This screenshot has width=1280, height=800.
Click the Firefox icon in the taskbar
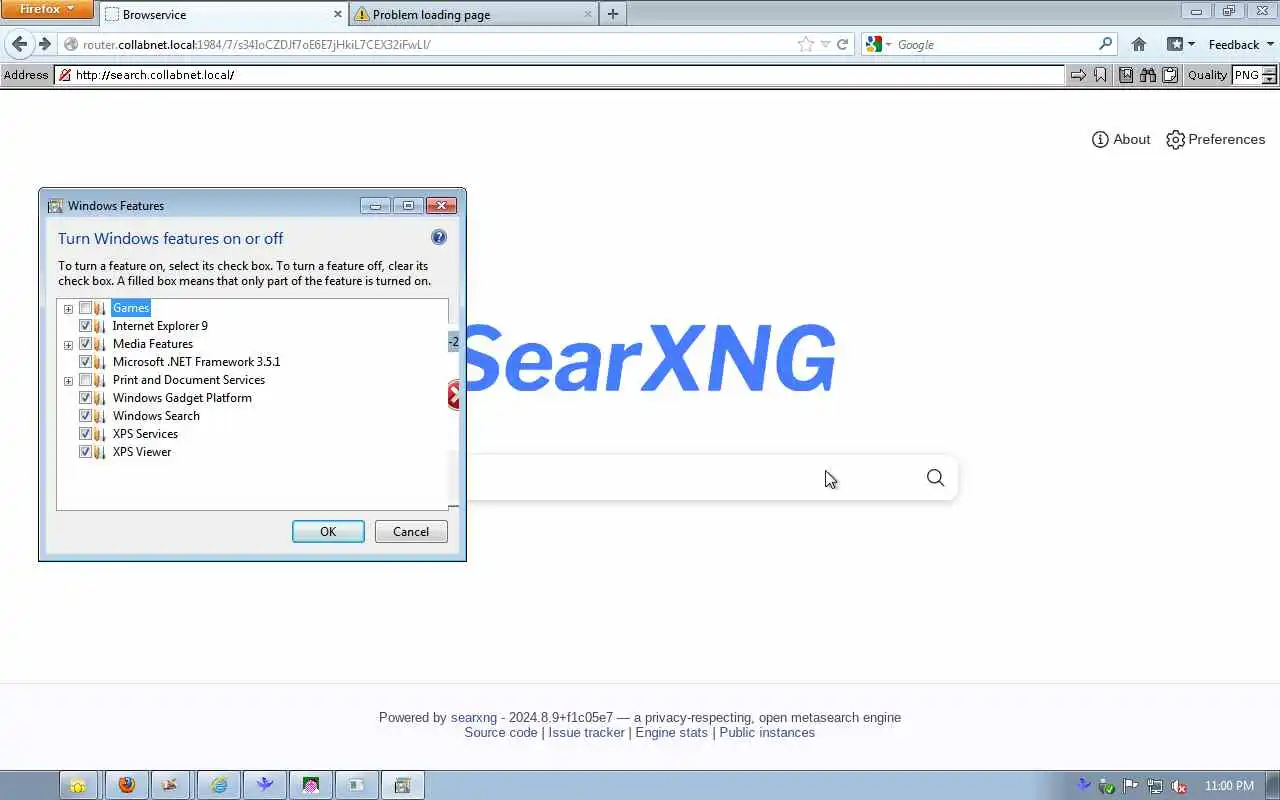126,786
